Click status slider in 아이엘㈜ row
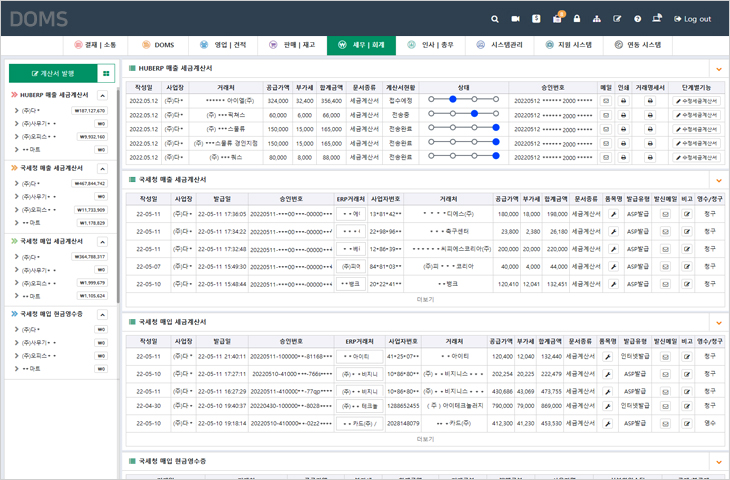Image resolution: width=730 pixels, height=480 pixels. coord(464,100)
